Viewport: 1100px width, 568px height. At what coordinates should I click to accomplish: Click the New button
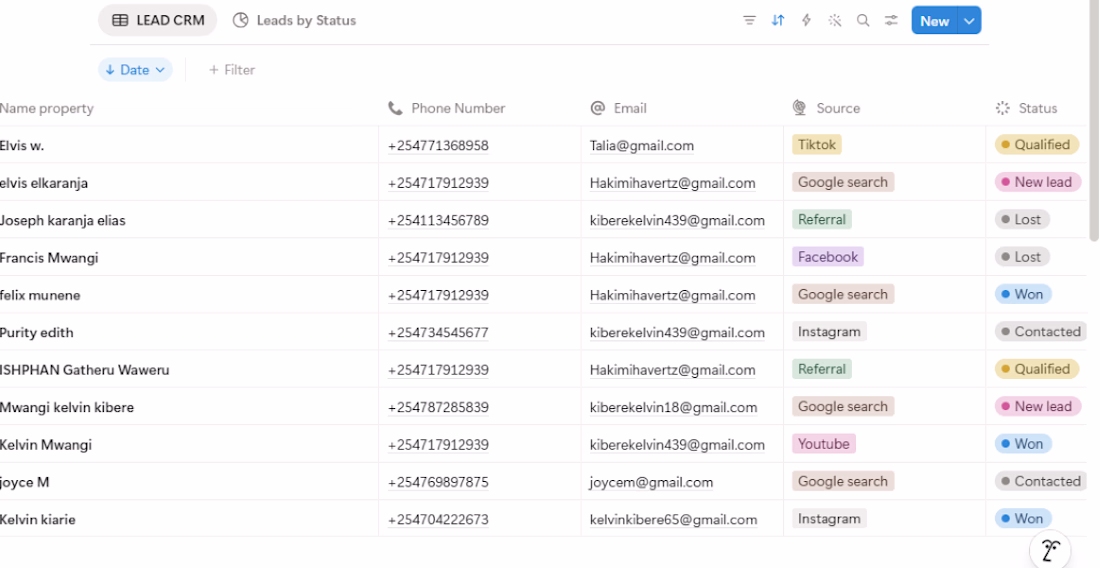[934, 21]
